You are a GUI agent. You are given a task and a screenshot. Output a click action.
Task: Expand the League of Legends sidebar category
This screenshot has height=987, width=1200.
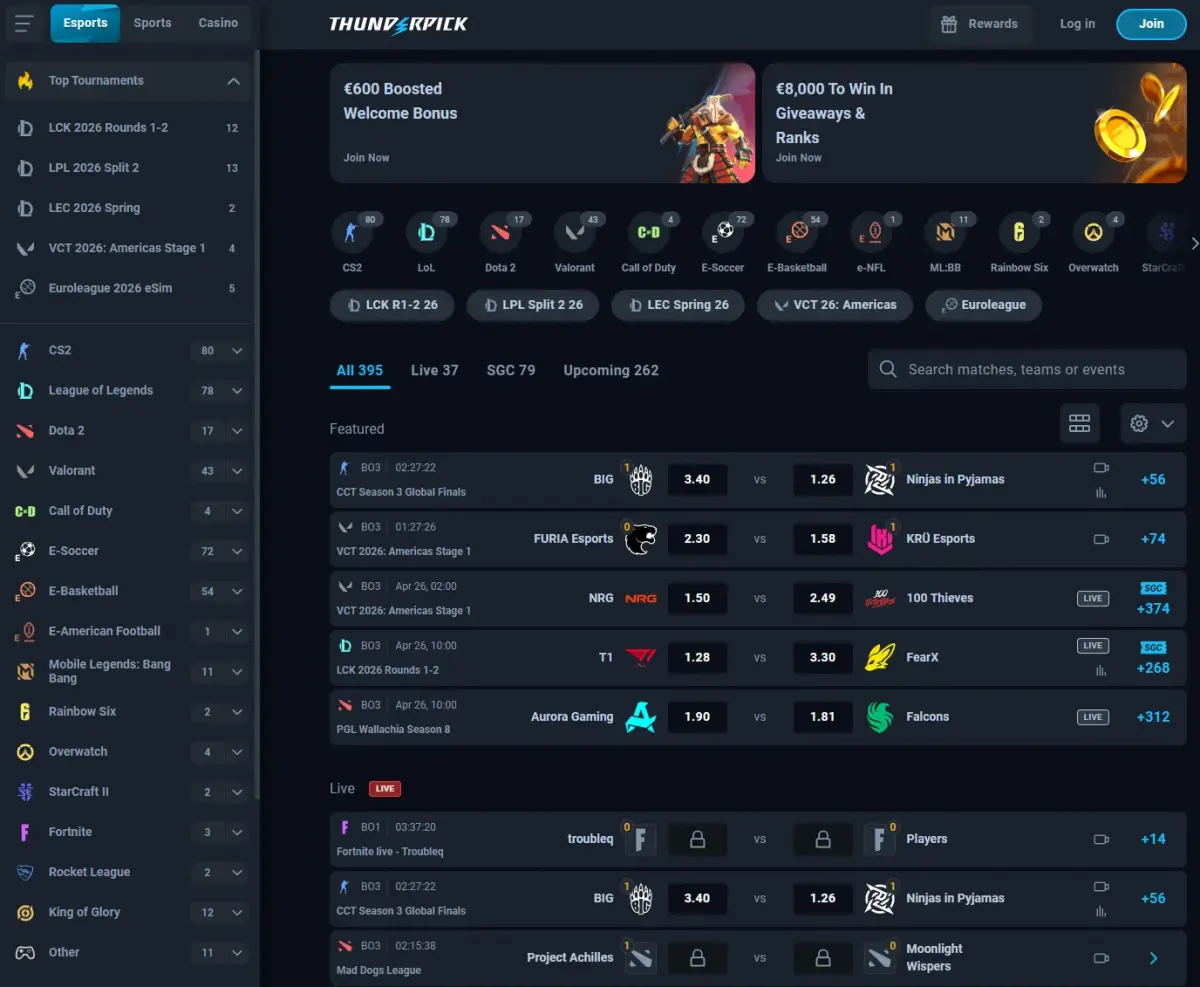point(237,391)
